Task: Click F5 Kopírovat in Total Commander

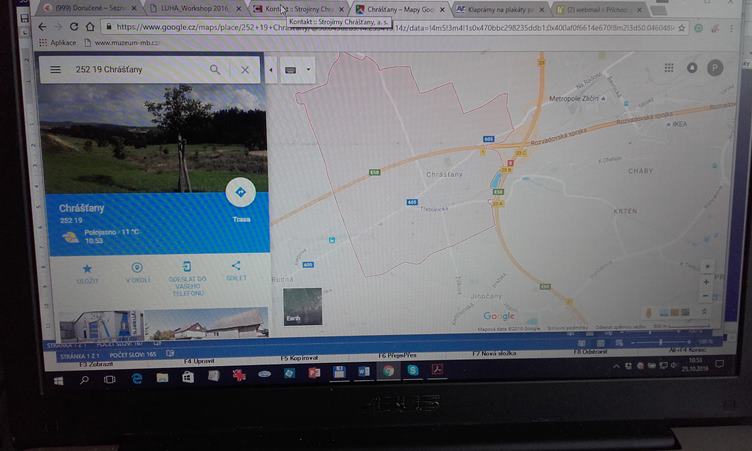Action: (x=299, y=358)
